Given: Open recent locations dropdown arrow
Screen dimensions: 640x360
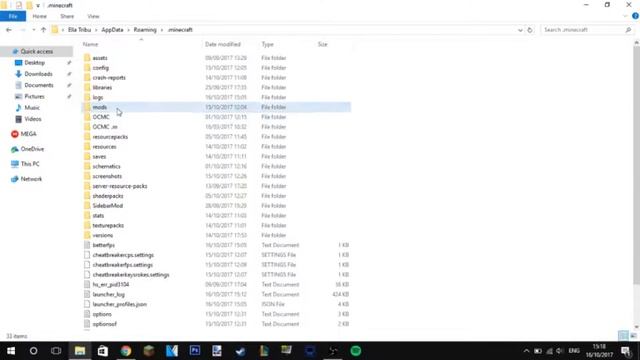Looking at the screenshot, I should 33,30.
